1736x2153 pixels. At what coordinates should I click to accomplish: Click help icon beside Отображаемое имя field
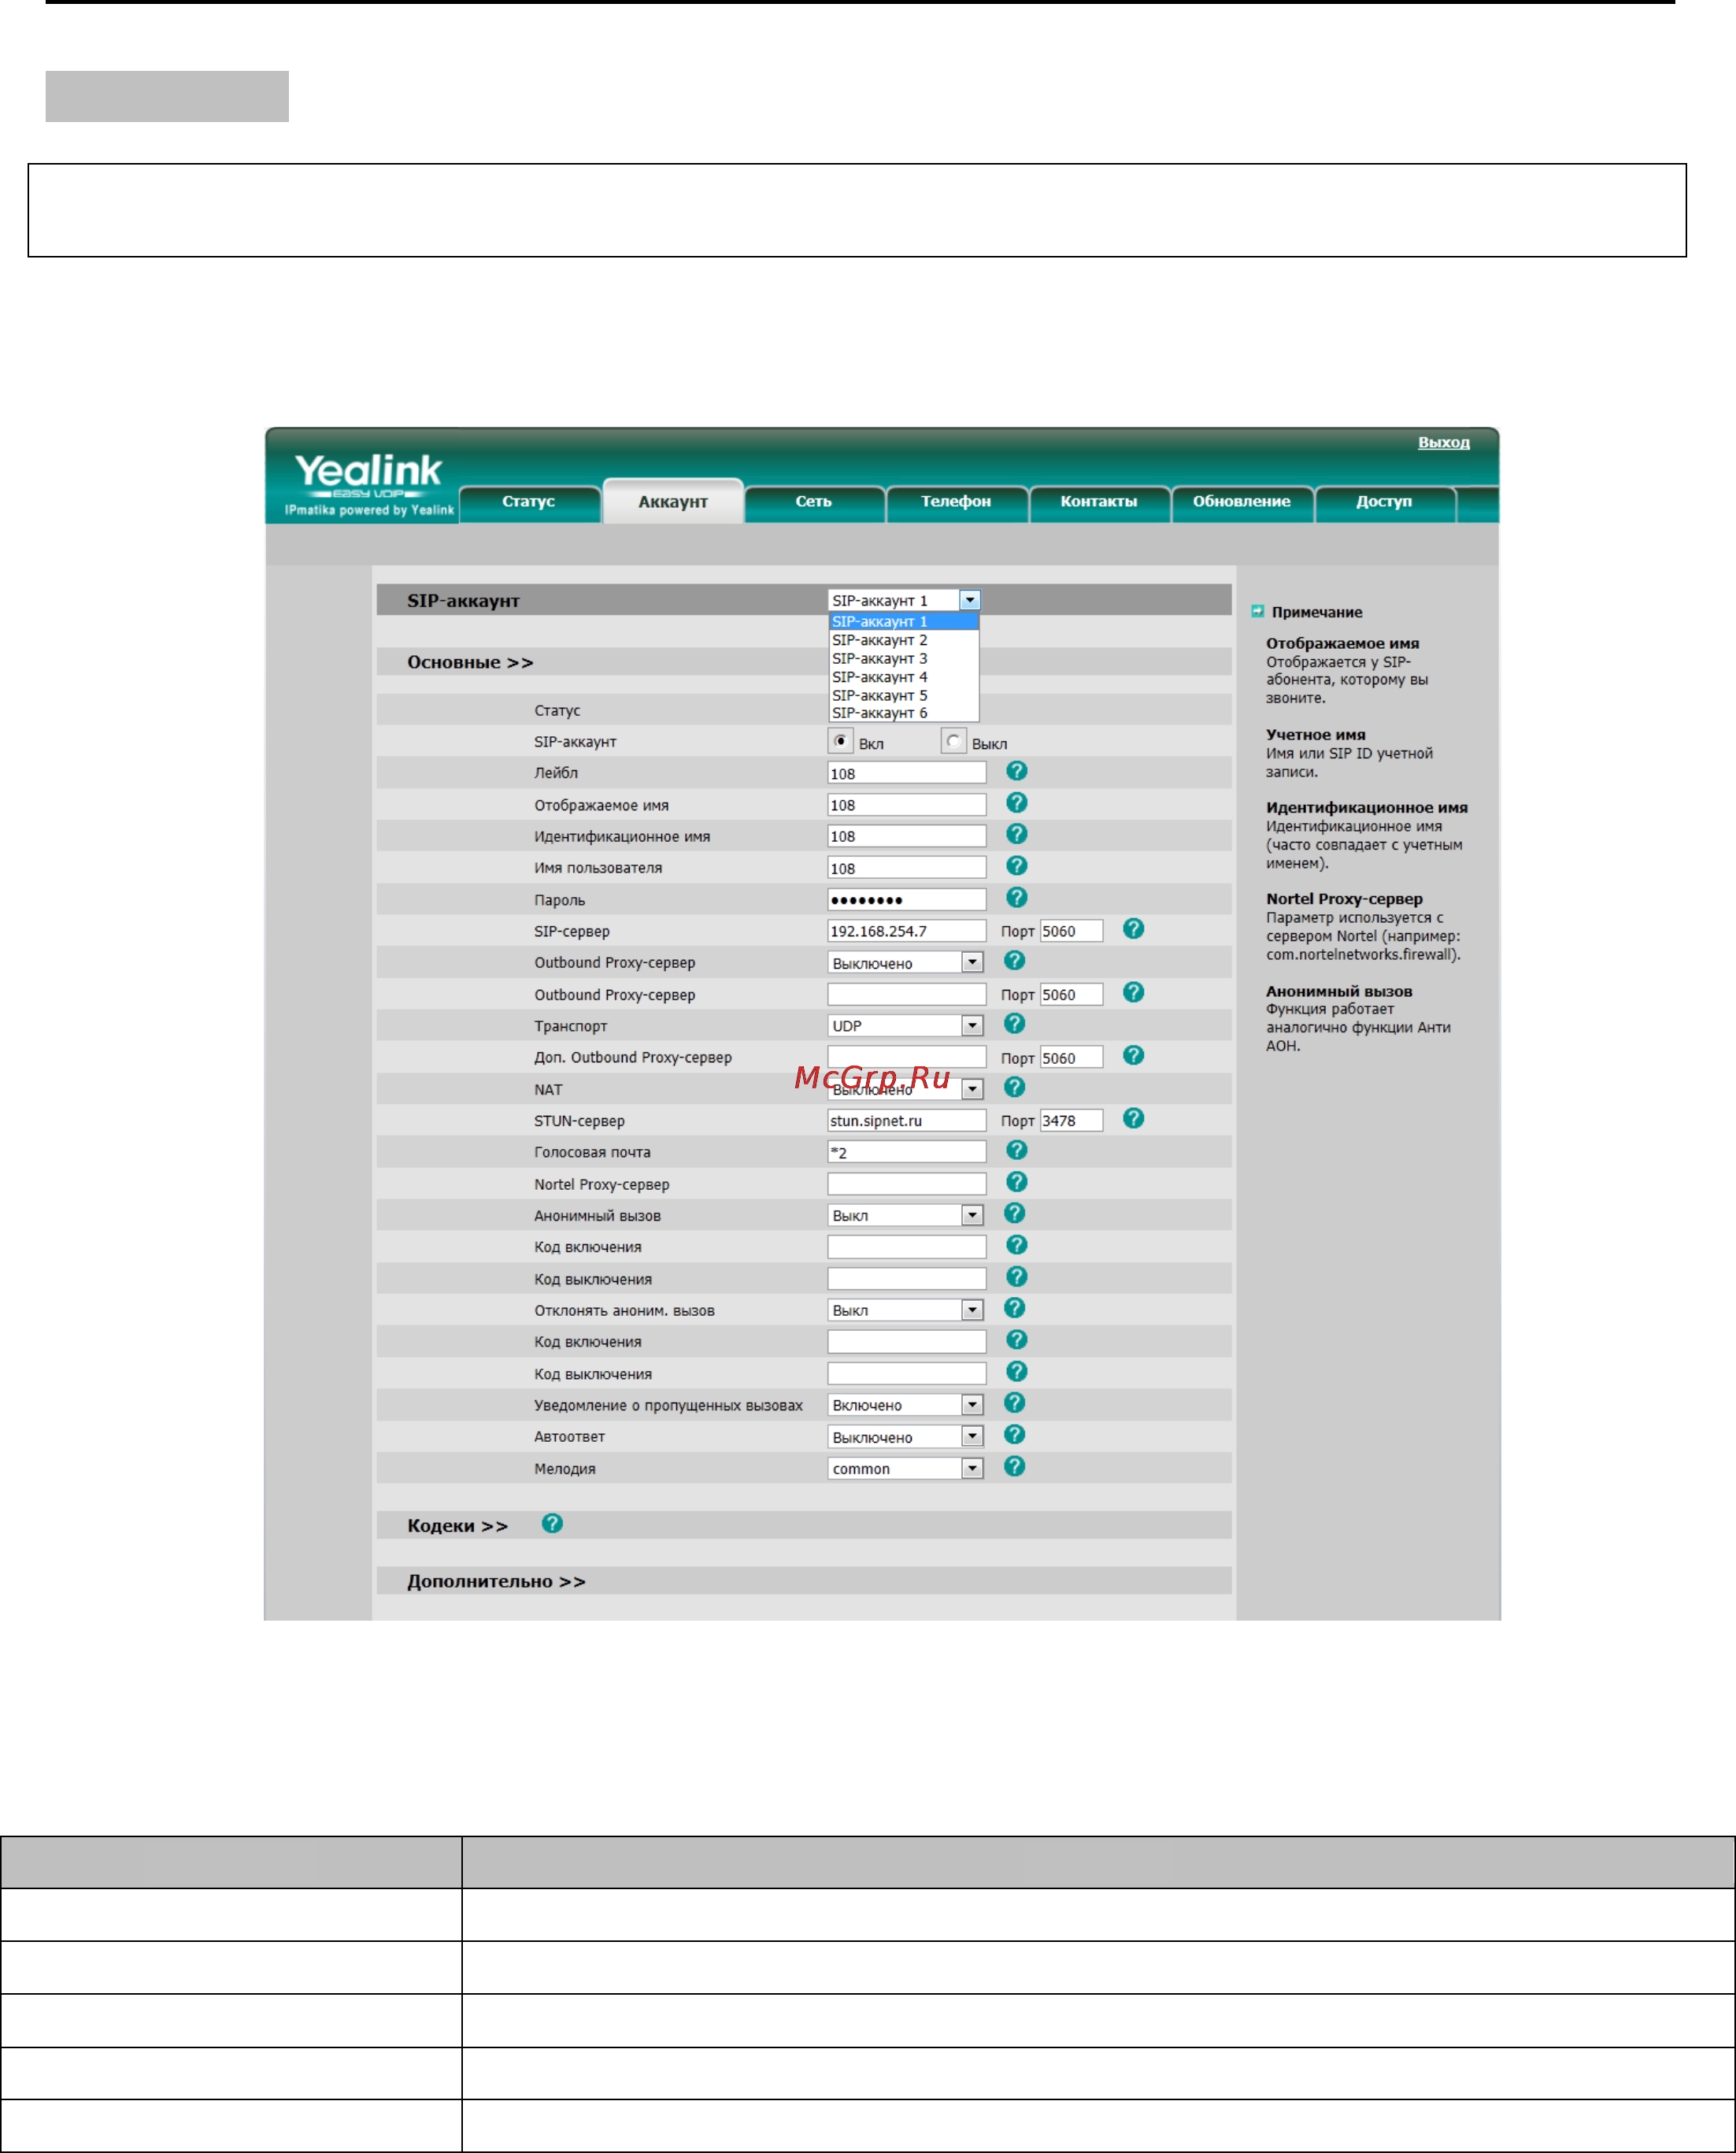coord(1016,803)
